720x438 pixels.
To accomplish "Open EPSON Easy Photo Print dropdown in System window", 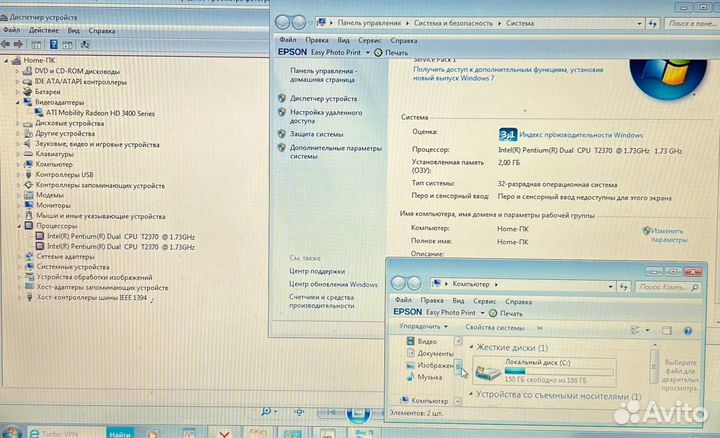I will click(368, 53).
